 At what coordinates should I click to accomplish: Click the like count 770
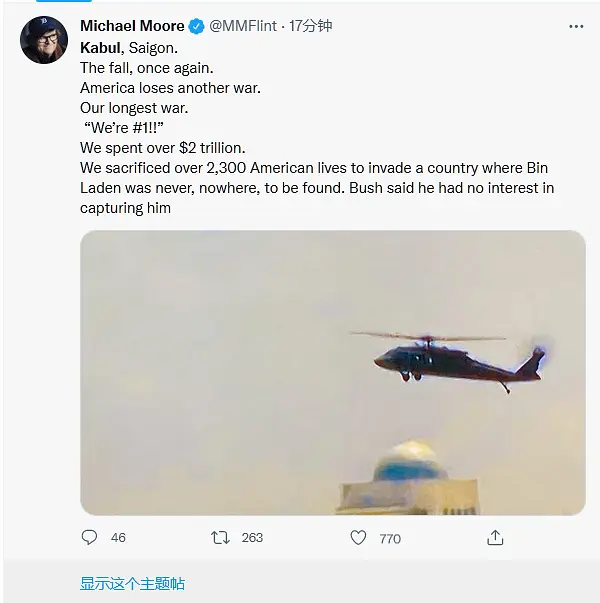(x=390, y=538)
